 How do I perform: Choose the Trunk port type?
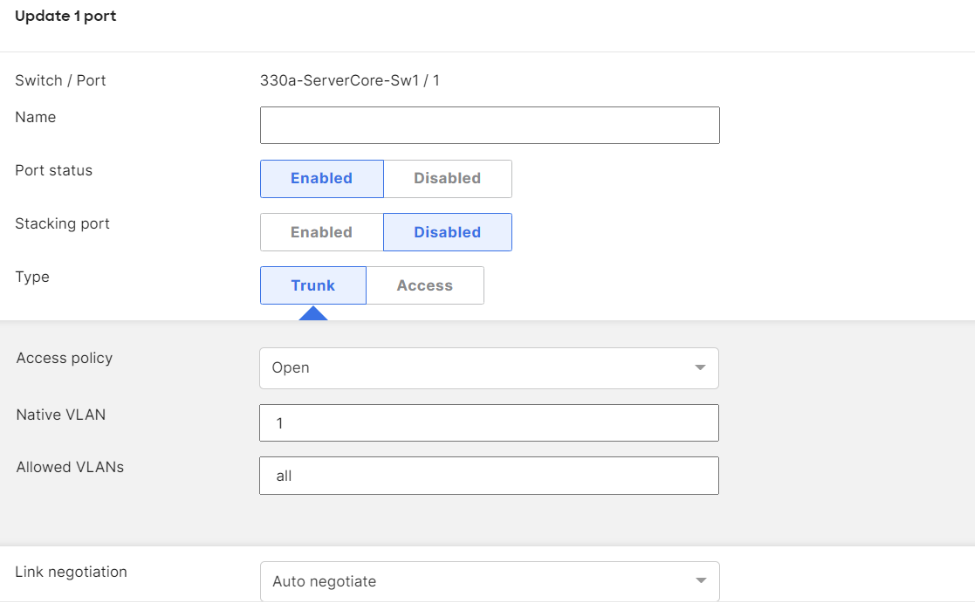pos(313,285)
